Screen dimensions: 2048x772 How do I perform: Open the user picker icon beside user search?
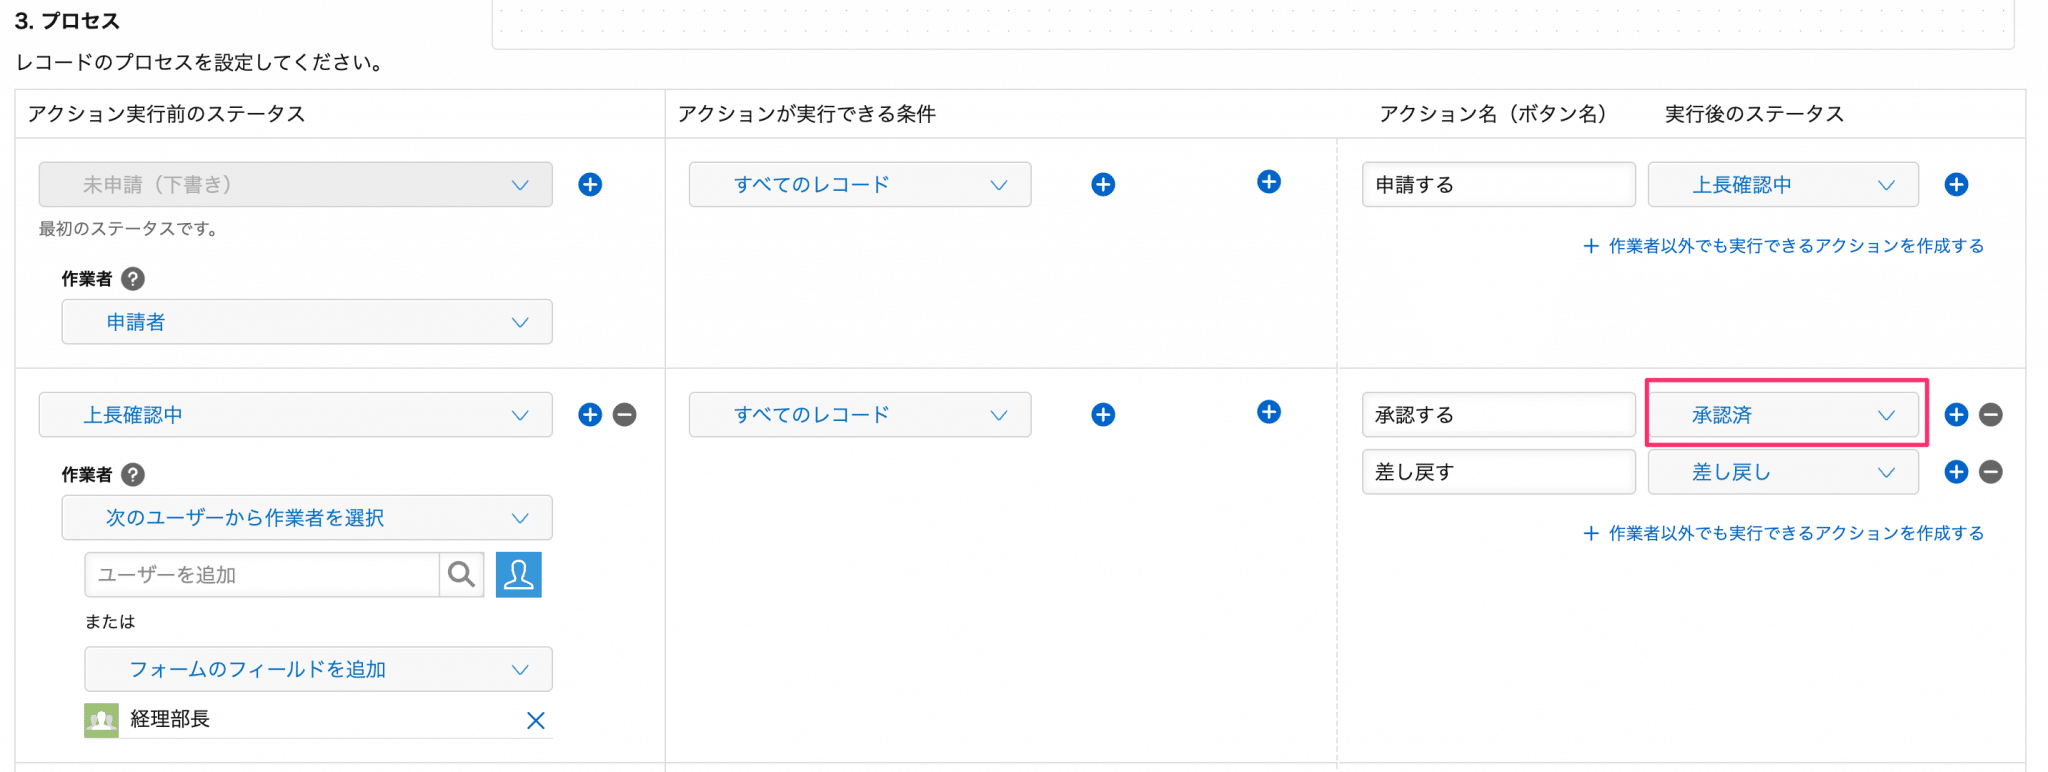tap(518, 575)
